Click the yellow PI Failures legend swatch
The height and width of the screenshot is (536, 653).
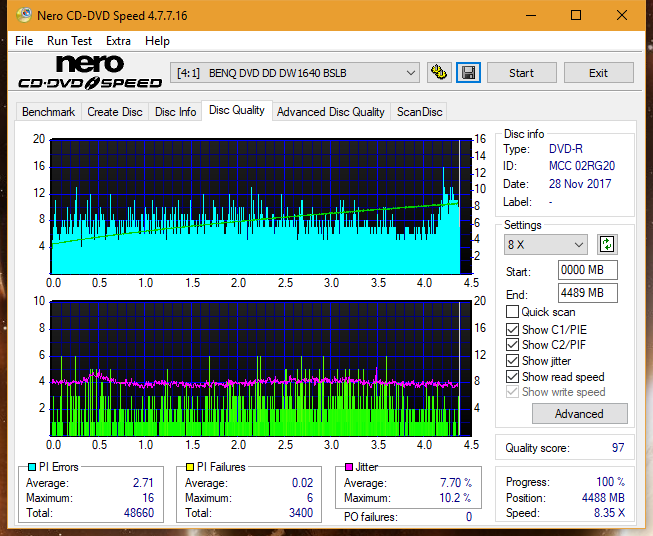190,467
